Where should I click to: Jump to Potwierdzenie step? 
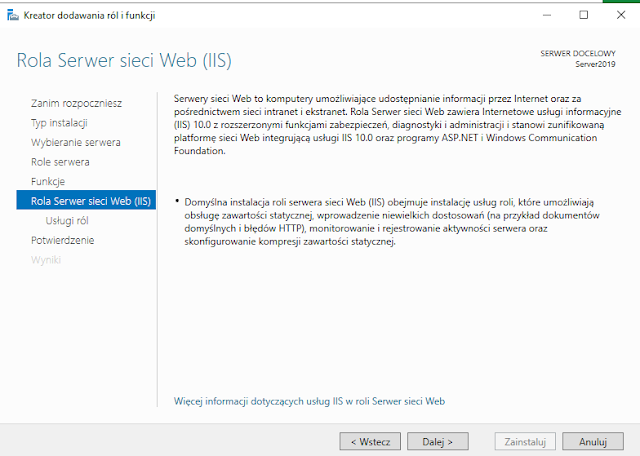[x=62, y=240]
